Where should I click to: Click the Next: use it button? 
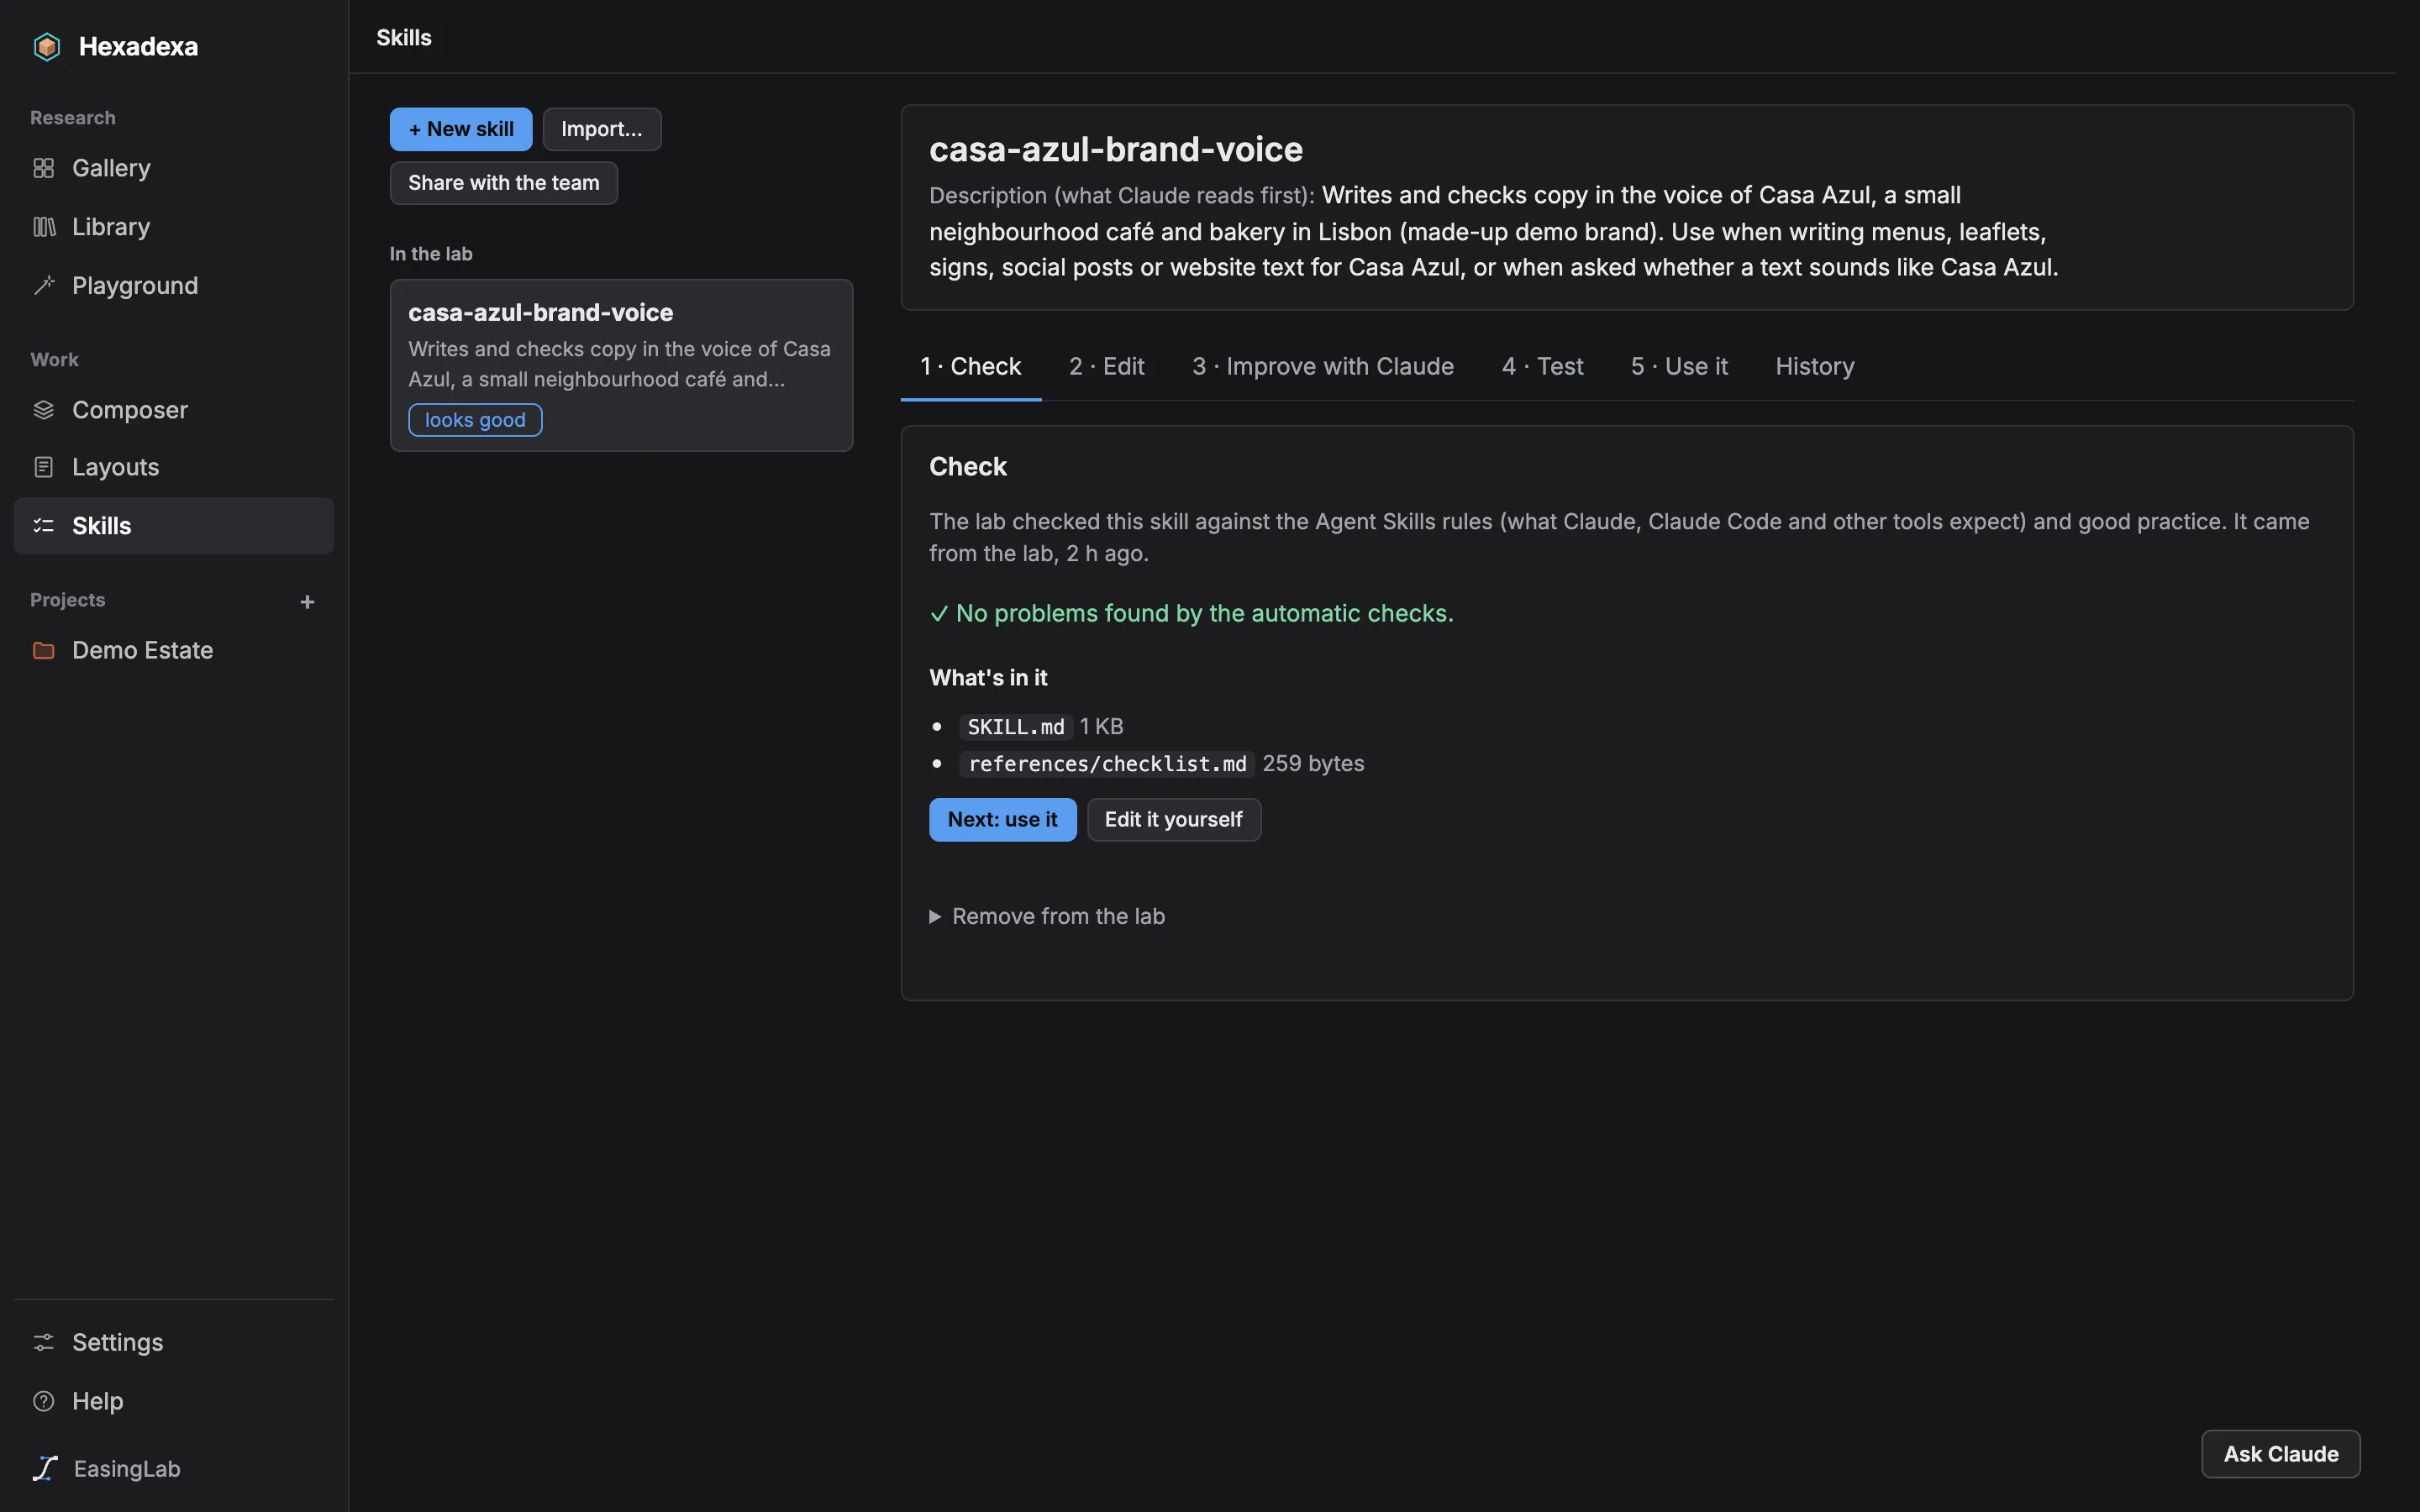(x=1002, y=820)
